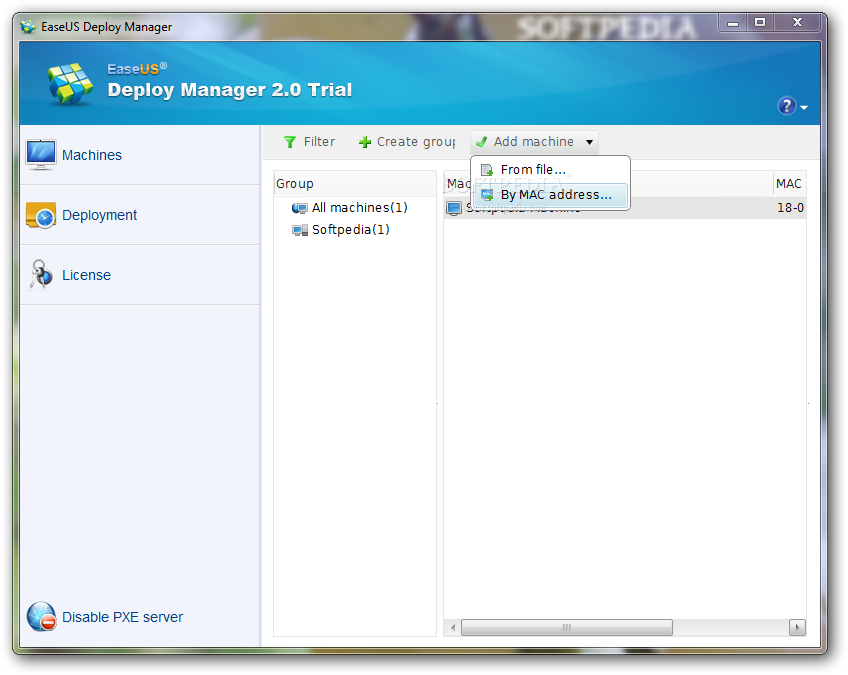The width and height of the screenshot is (848, 675).
Task: Choose From file... menu entry
Action: [x=551, y=170]
